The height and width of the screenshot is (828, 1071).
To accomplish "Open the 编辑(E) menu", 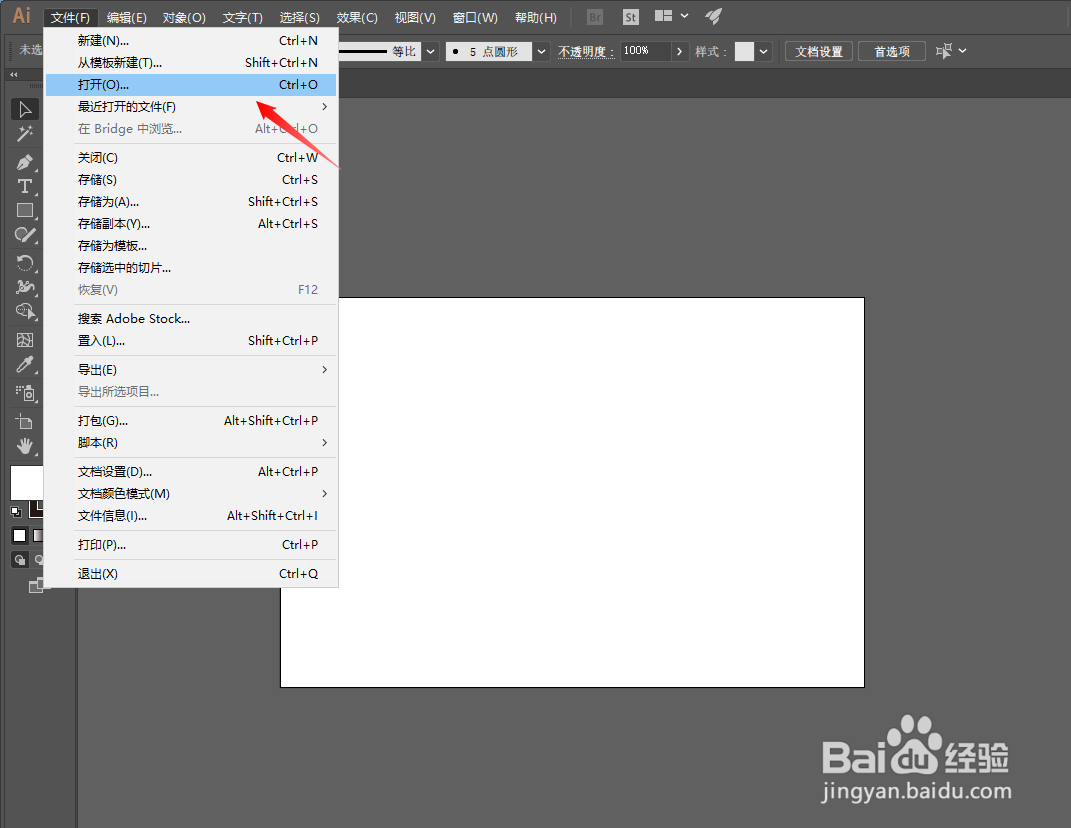I will click(x=126, y=18).
